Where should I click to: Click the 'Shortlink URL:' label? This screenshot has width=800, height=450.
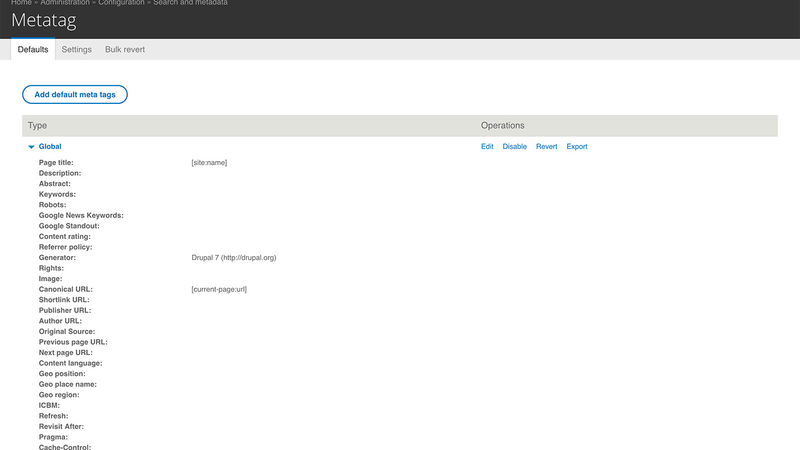click(x=64, y=299)
